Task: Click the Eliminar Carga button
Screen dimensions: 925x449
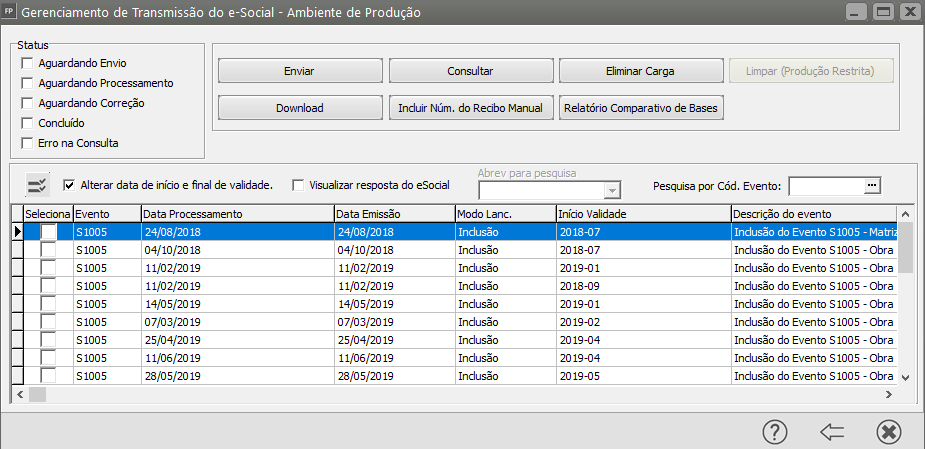Action: [x=640, y=71]
